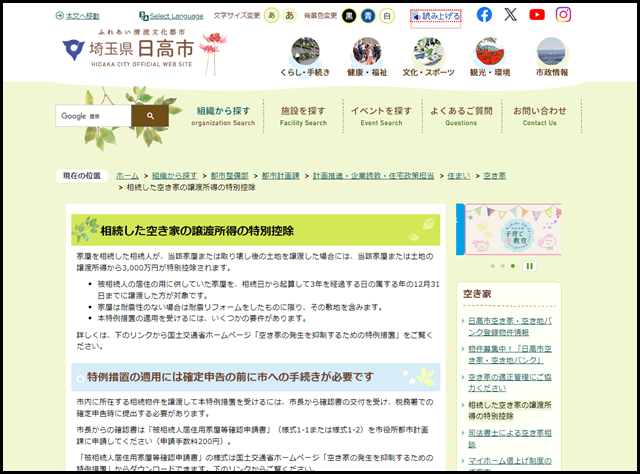Open お問い合わせ contact page

coord(540,116)
